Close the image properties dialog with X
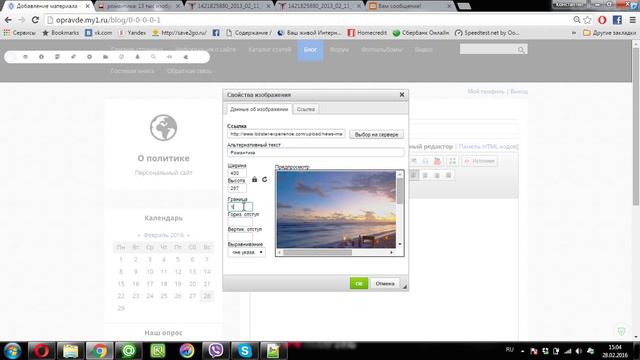Viewport: 640px width, 360px height. coord(402,95)
